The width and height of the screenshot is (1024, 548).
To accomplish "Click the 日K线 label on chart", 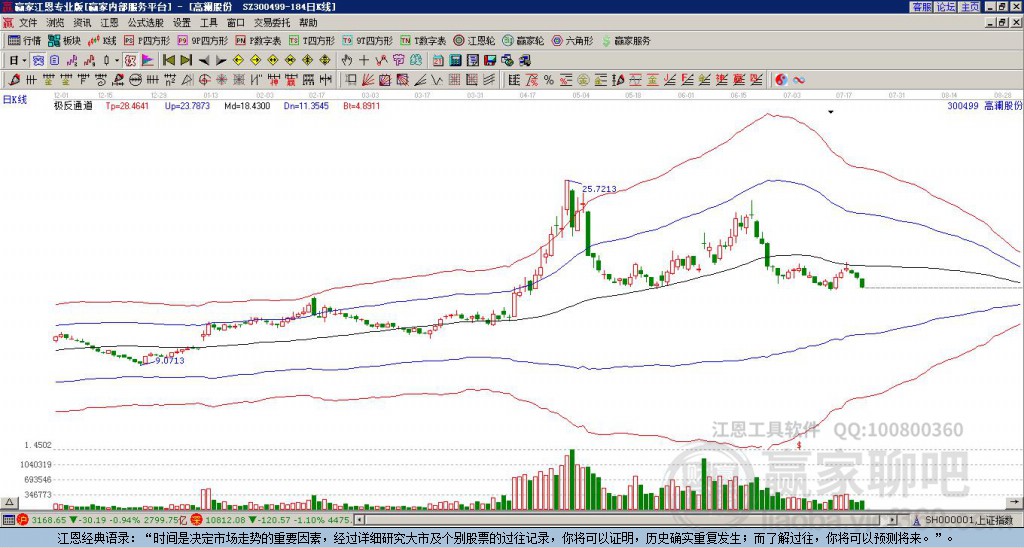I will [x=15, y=99].
